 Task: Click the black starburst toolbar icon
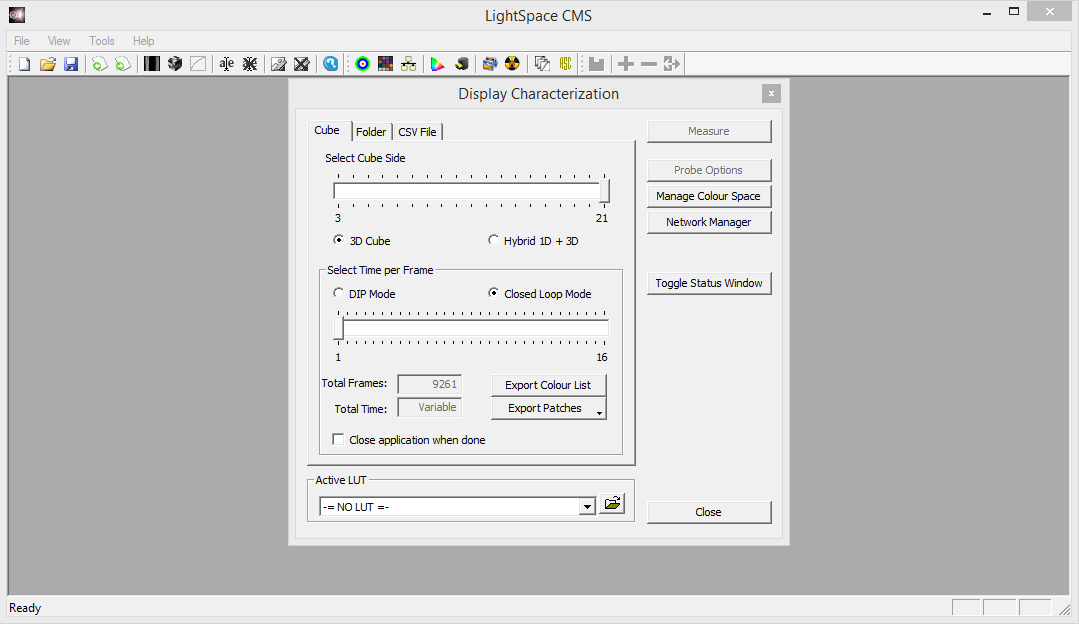(x=250, y=64)
